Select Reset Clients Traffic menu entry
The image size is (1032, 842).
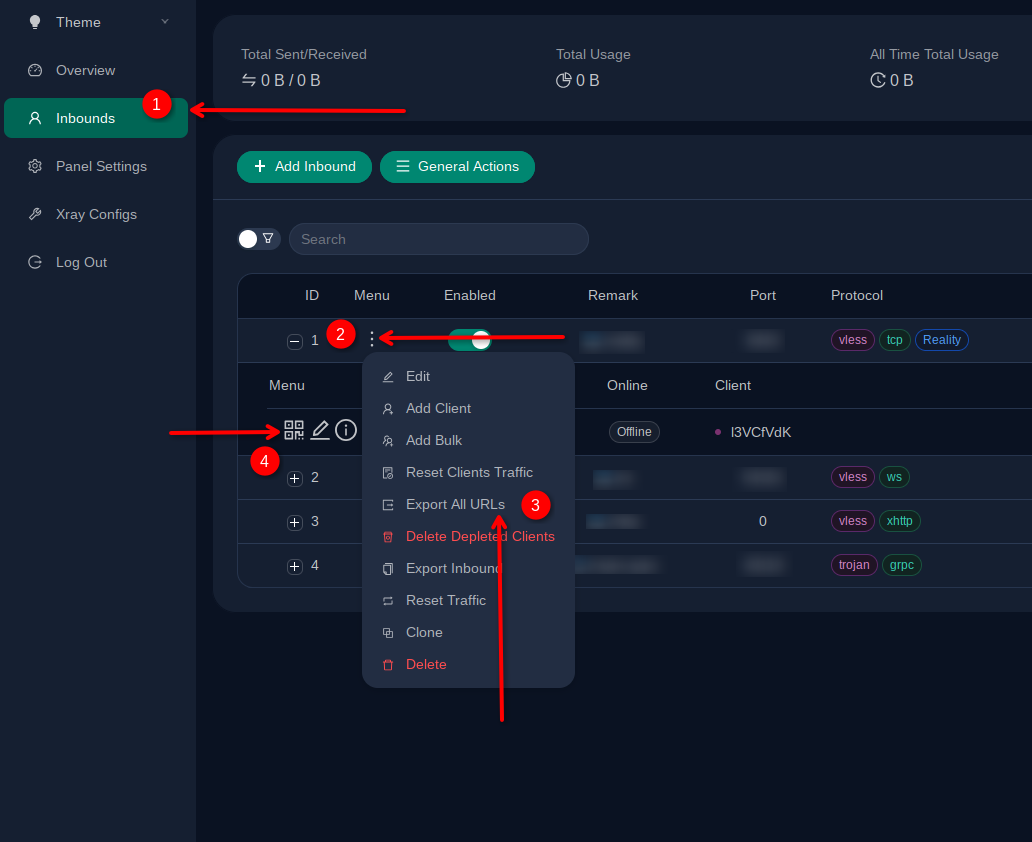point(469,472)
